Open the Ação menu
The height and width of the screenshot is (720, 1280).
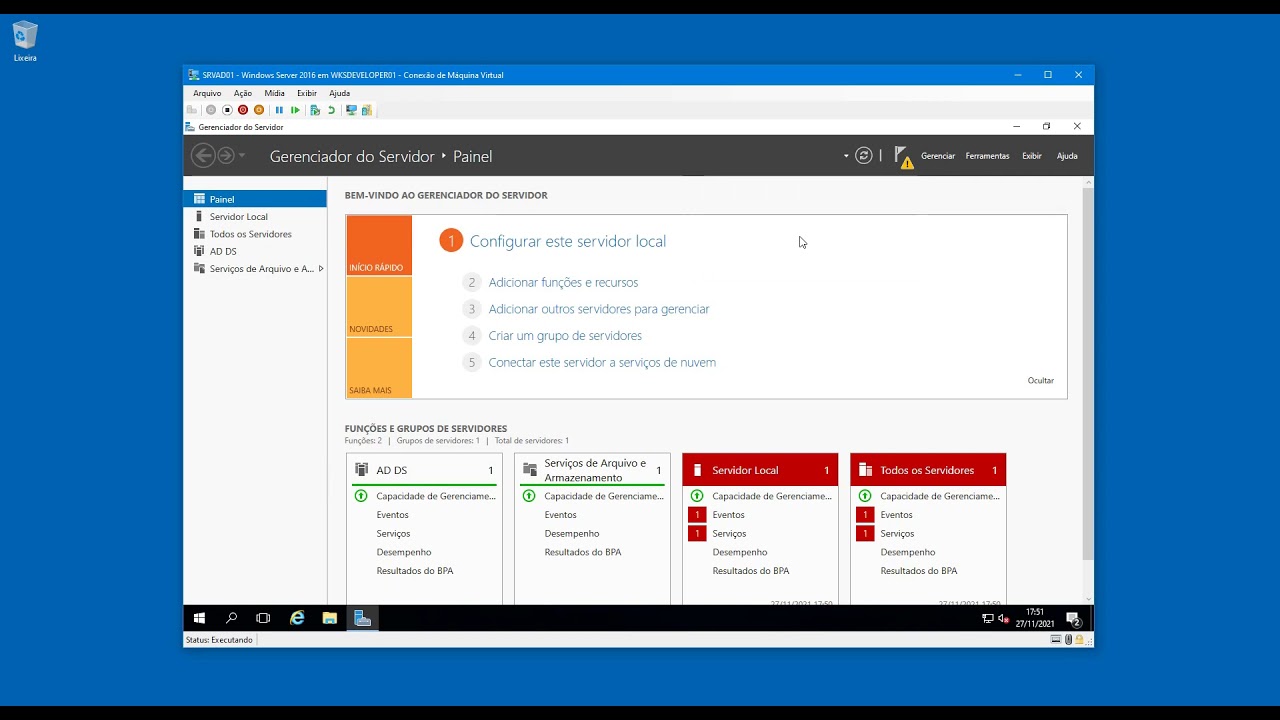point(243,93)
